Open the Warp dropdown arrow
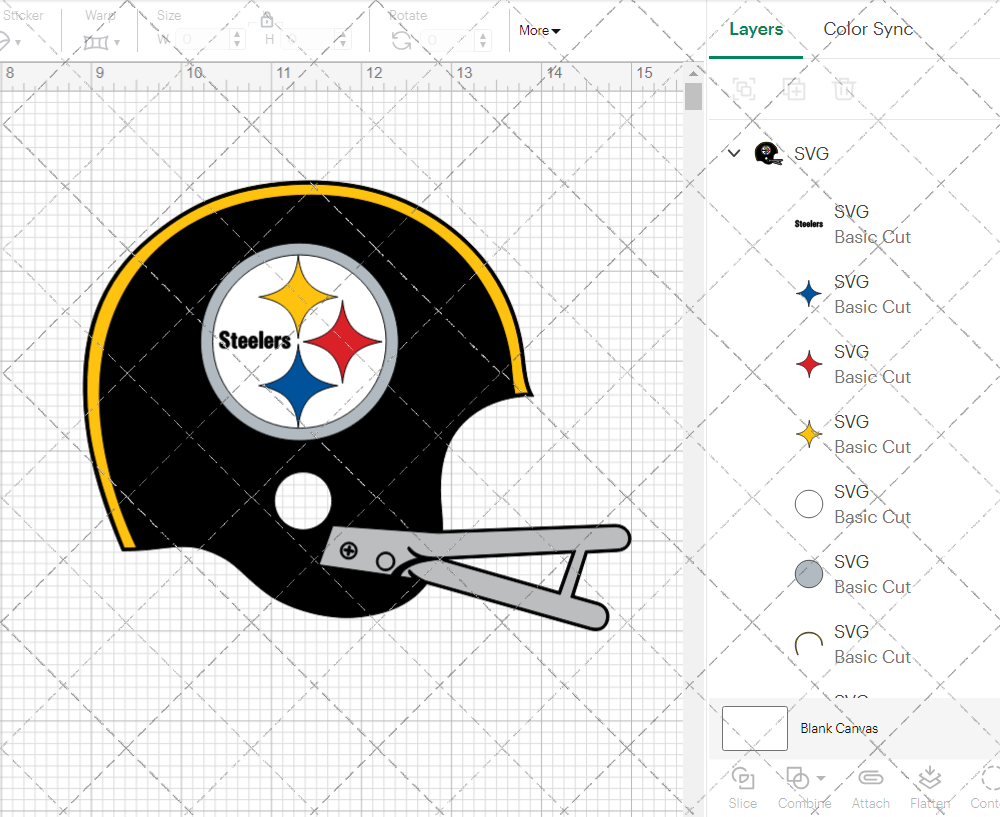 [117, 43]
